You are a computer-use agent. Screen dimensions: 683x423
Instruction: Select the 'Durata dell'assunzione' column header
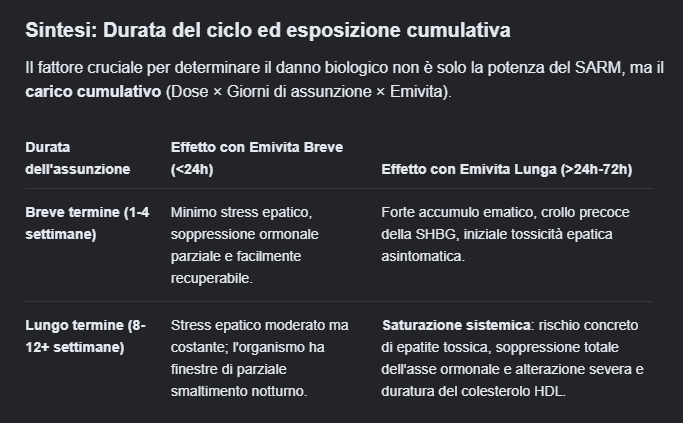pos(78,158)
